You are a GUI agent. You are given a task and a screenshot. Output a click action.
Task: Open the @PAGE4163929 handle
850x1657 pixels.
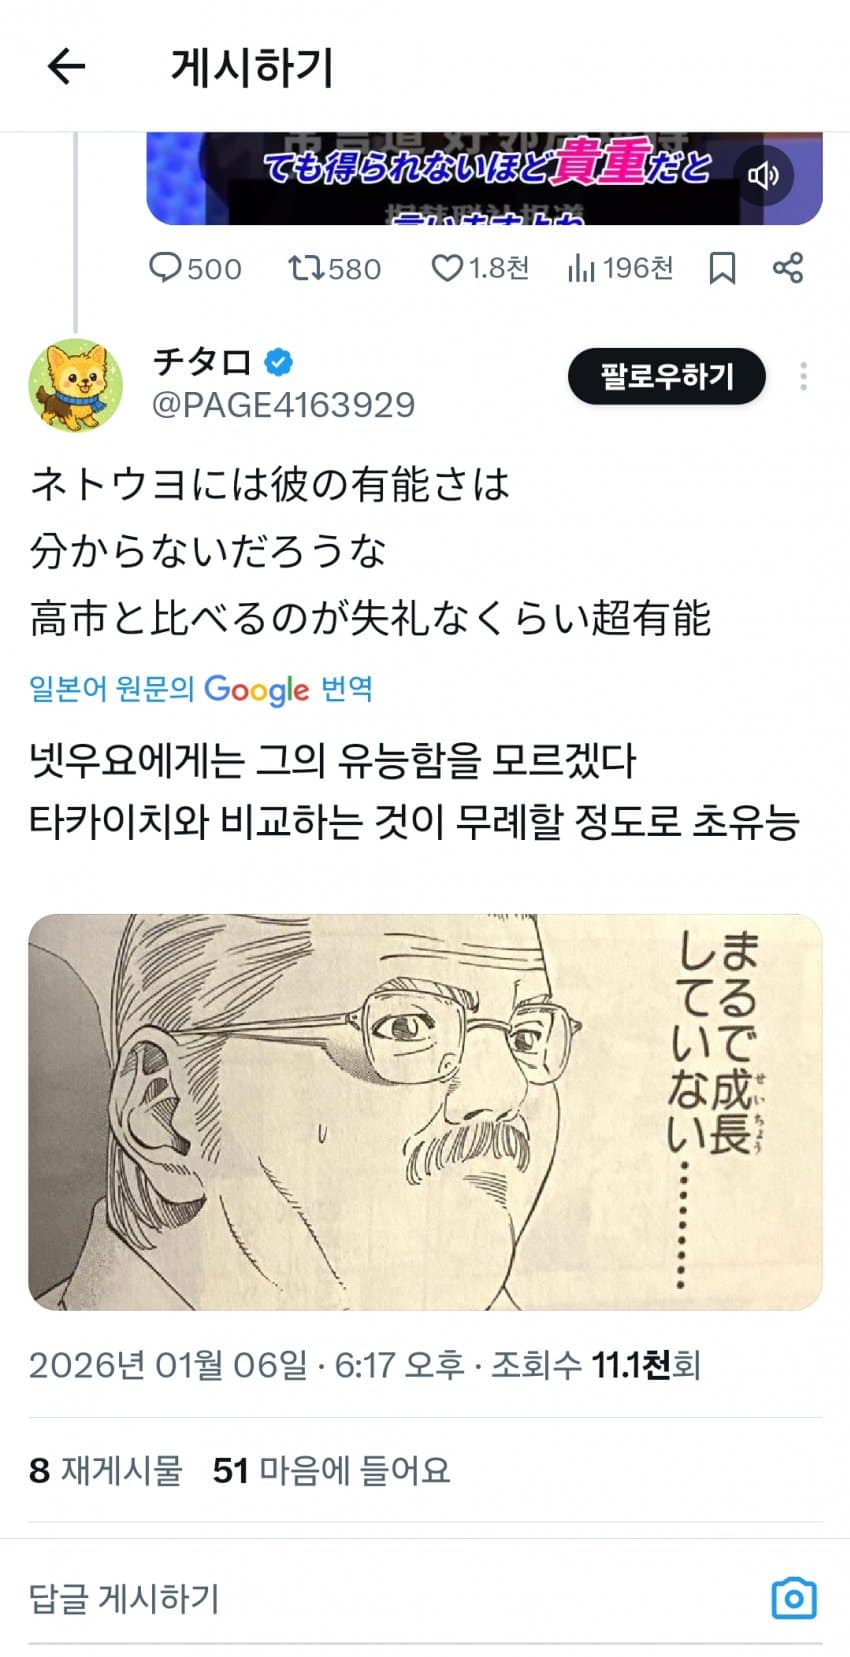click(283, 405)
